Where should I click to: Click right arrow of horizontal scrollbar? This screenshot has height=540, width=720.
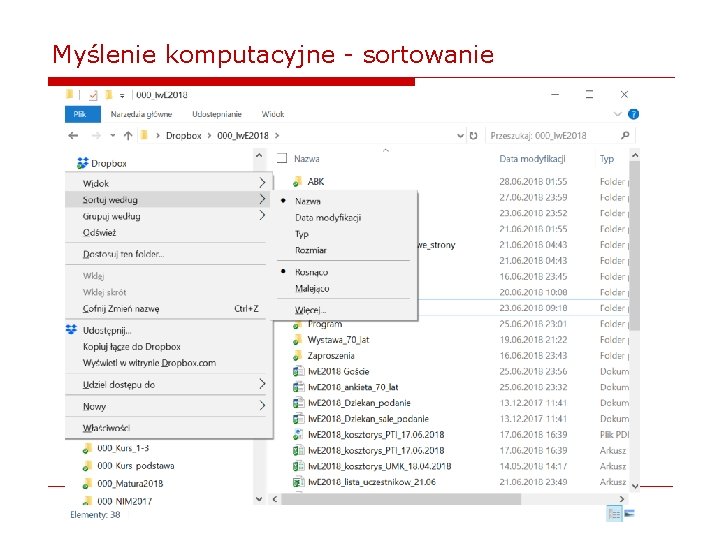622,499
